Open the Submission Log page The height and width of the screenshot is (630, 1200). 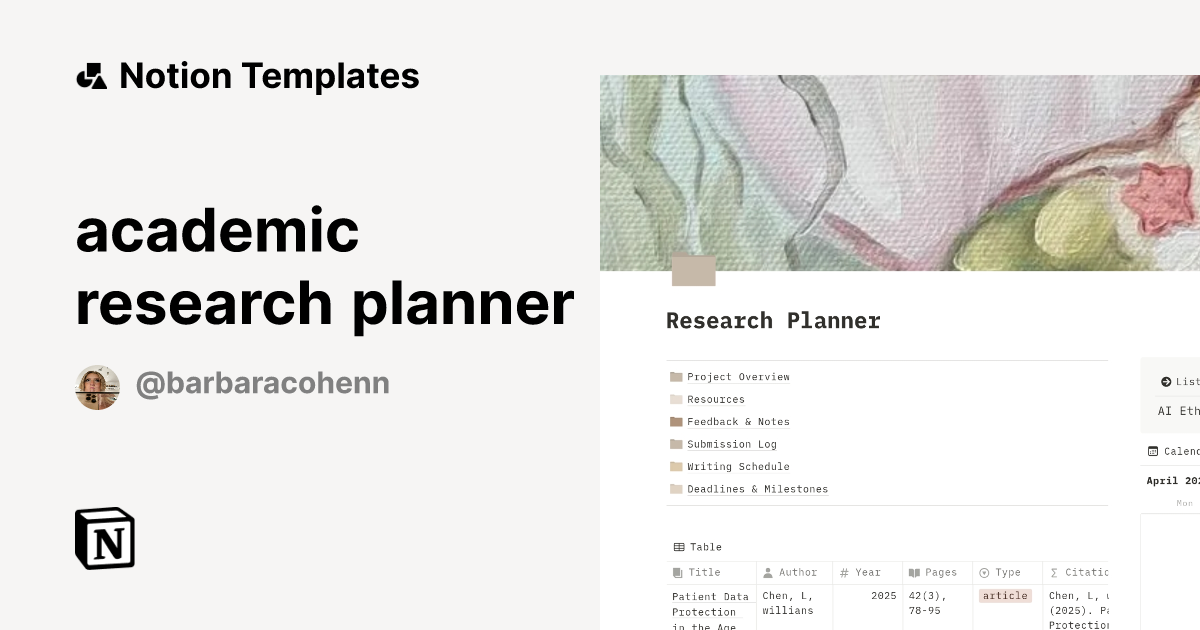point(731,444)
